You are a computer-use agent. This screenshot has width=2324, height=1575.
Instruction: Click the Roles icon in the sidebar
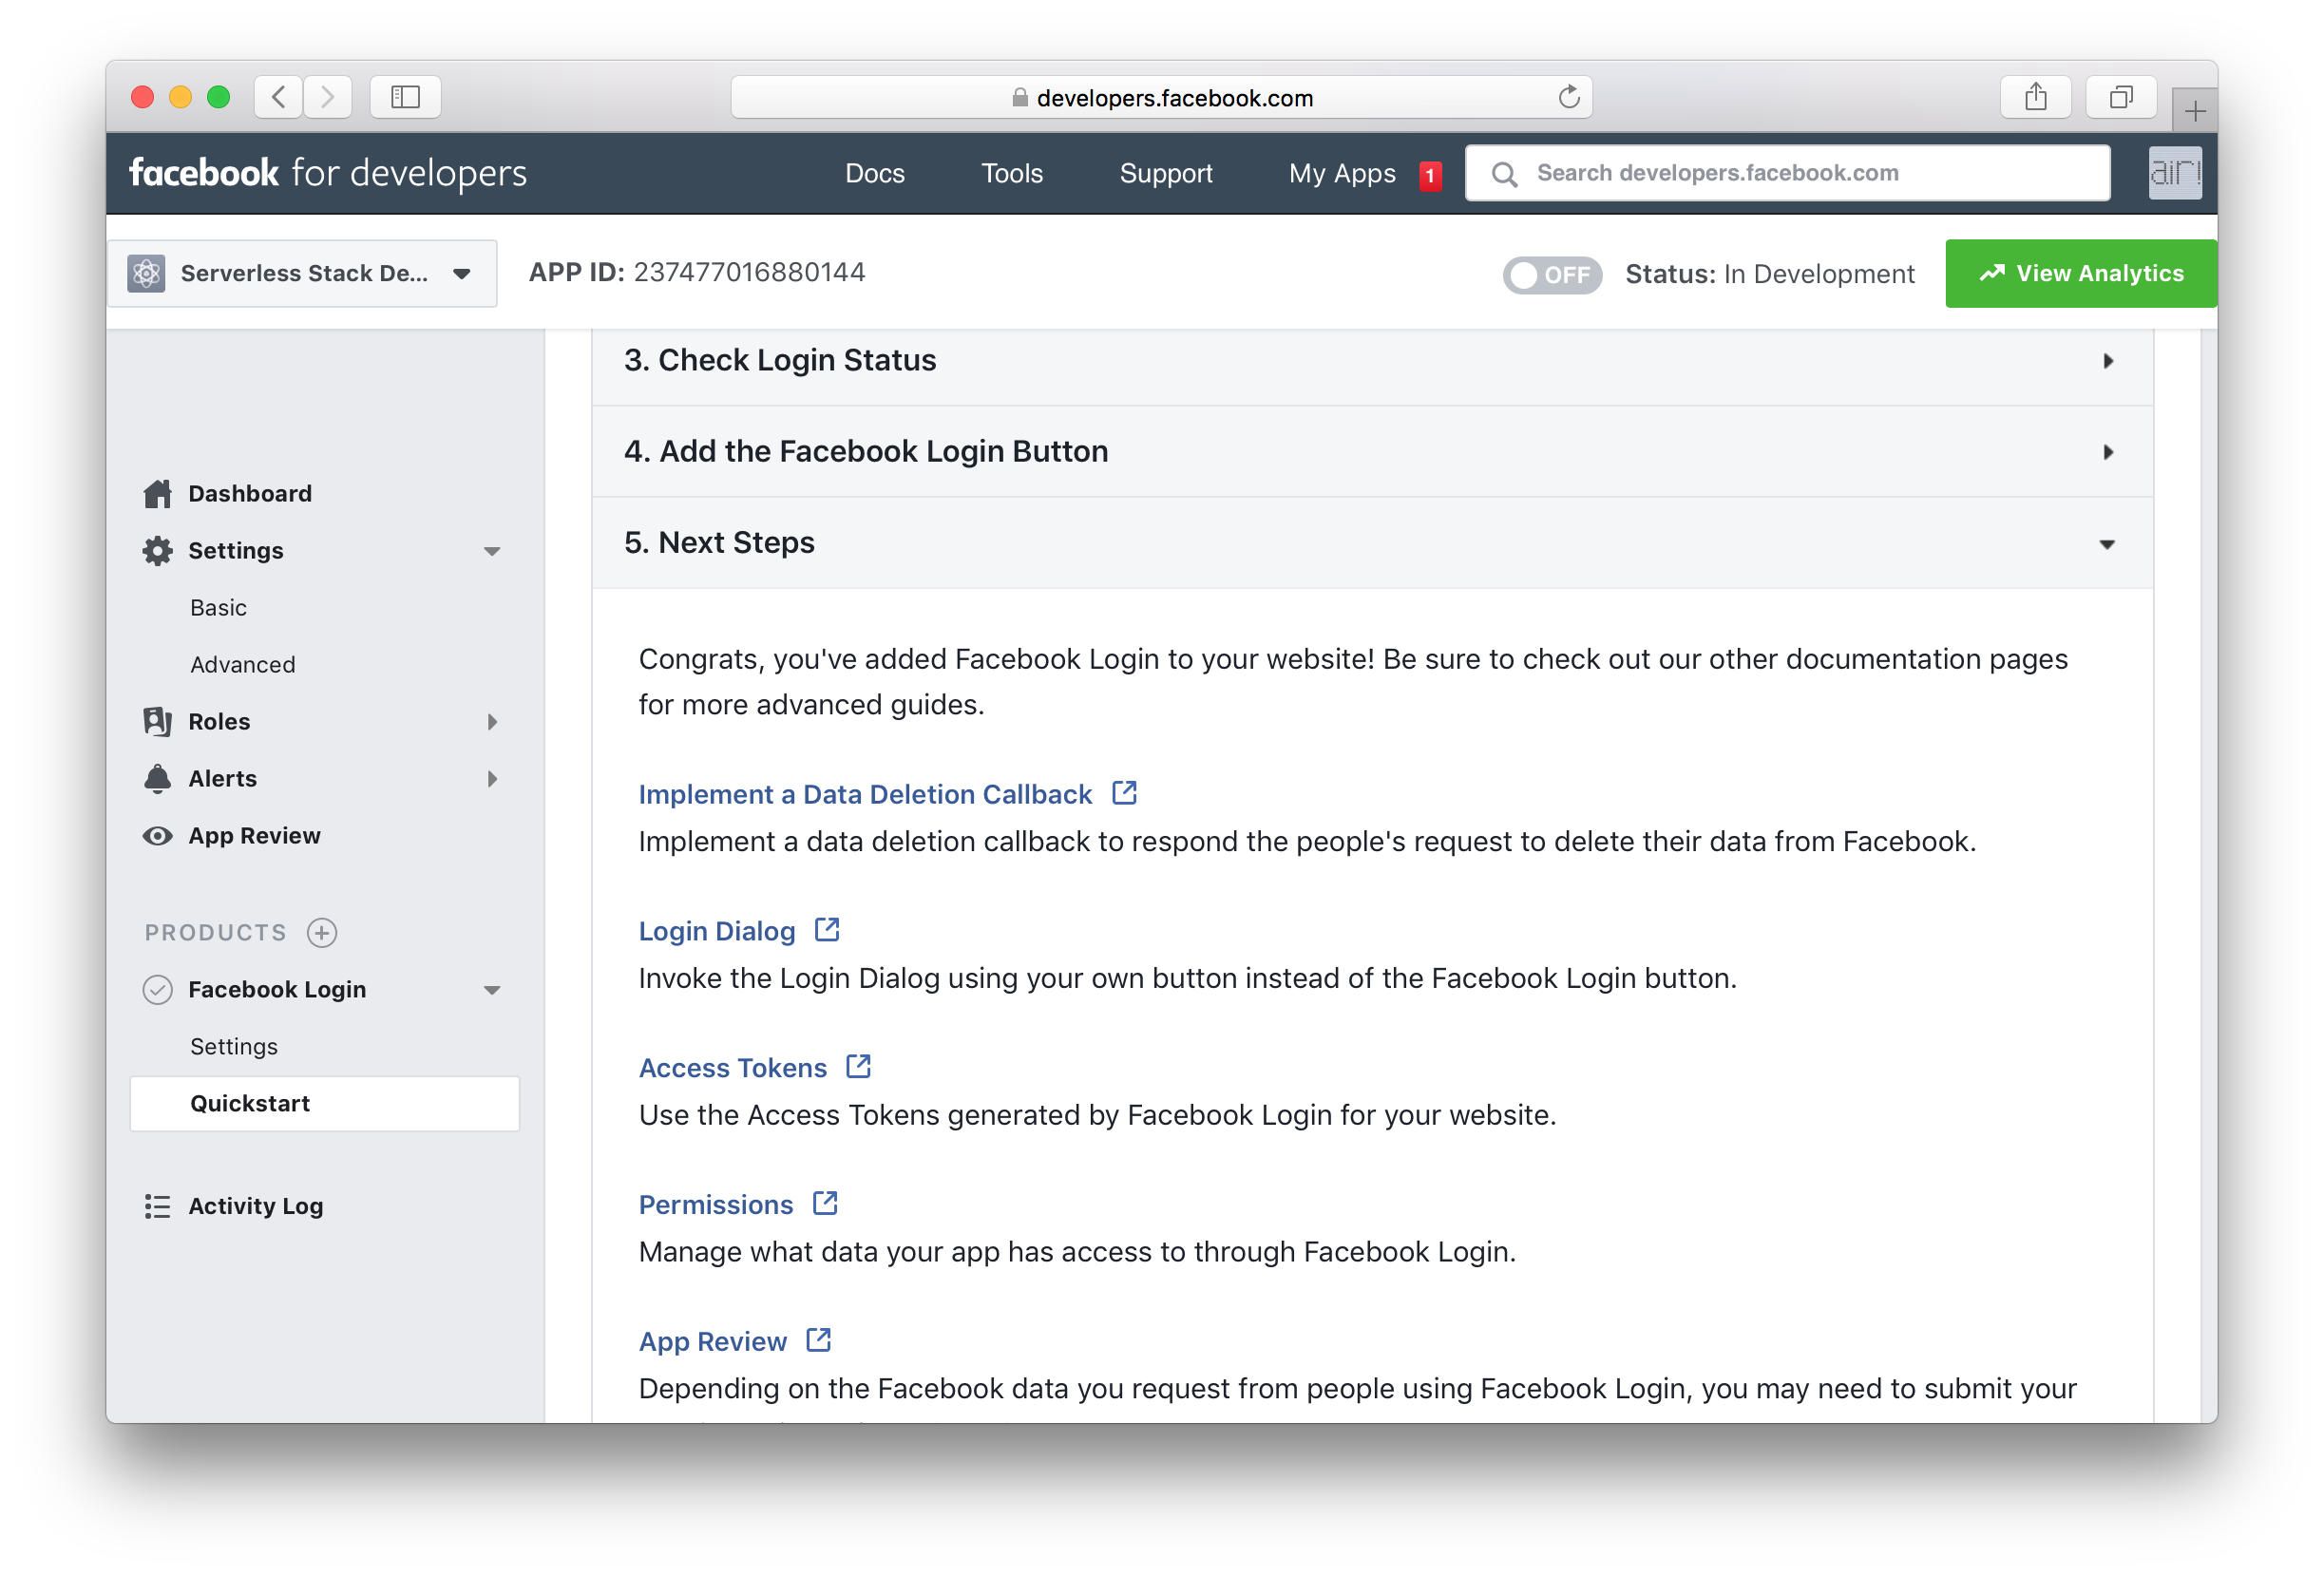pyautogui.click(x=157, y=721)
